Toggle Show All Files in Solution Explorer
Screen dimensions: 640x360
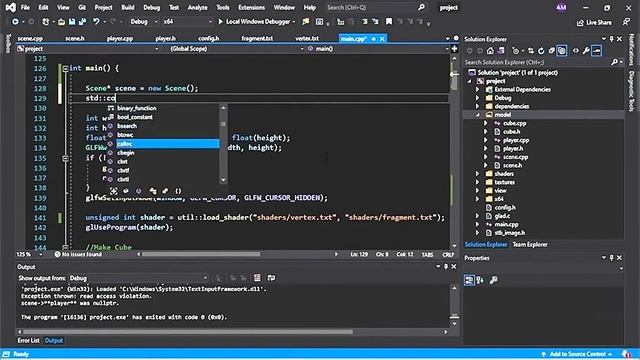(562, 51)
